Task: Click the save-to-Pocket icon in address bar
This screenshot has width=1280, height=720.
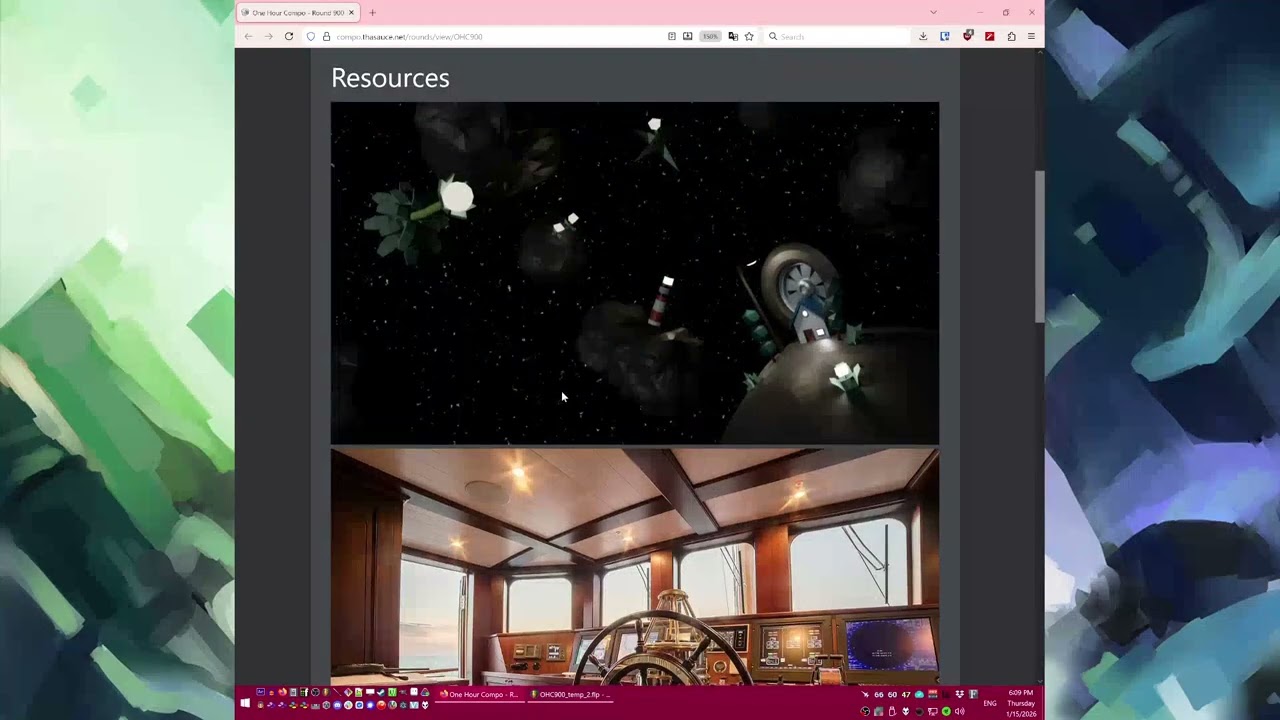Action: (x=688, y=36)
